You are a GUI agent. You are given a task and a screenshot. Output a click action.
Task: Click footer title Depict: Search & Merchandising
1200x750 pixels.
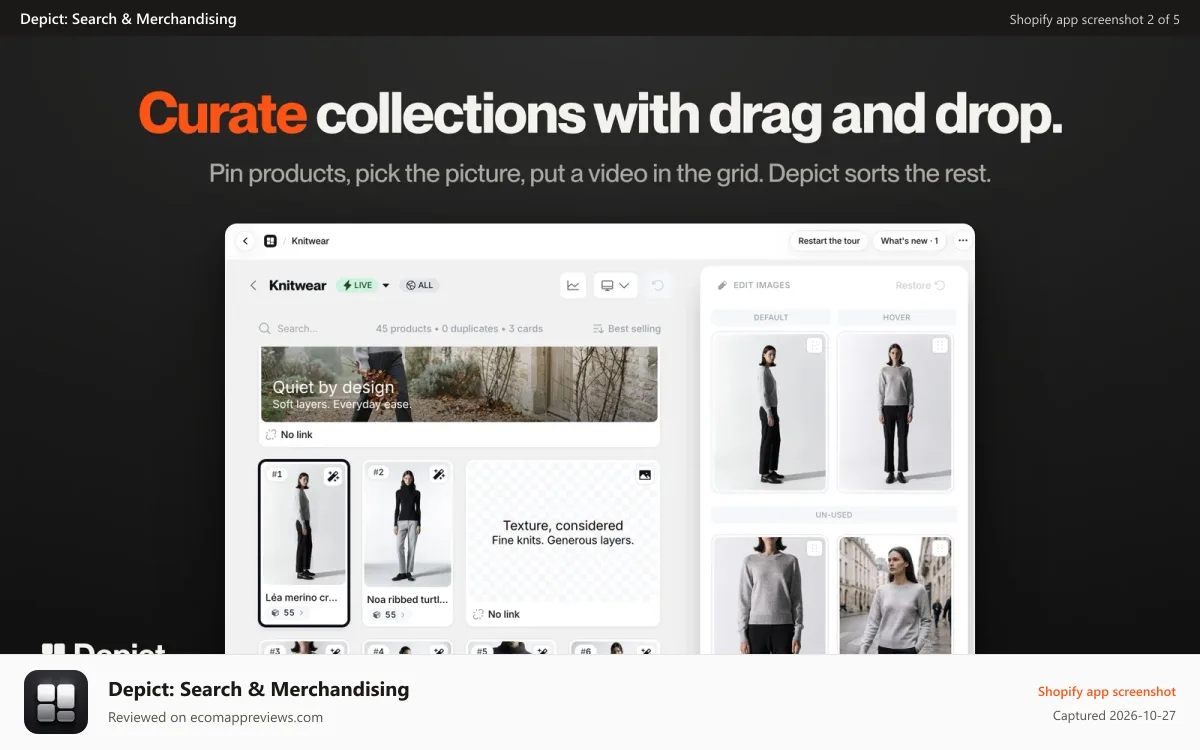[258, 689]
